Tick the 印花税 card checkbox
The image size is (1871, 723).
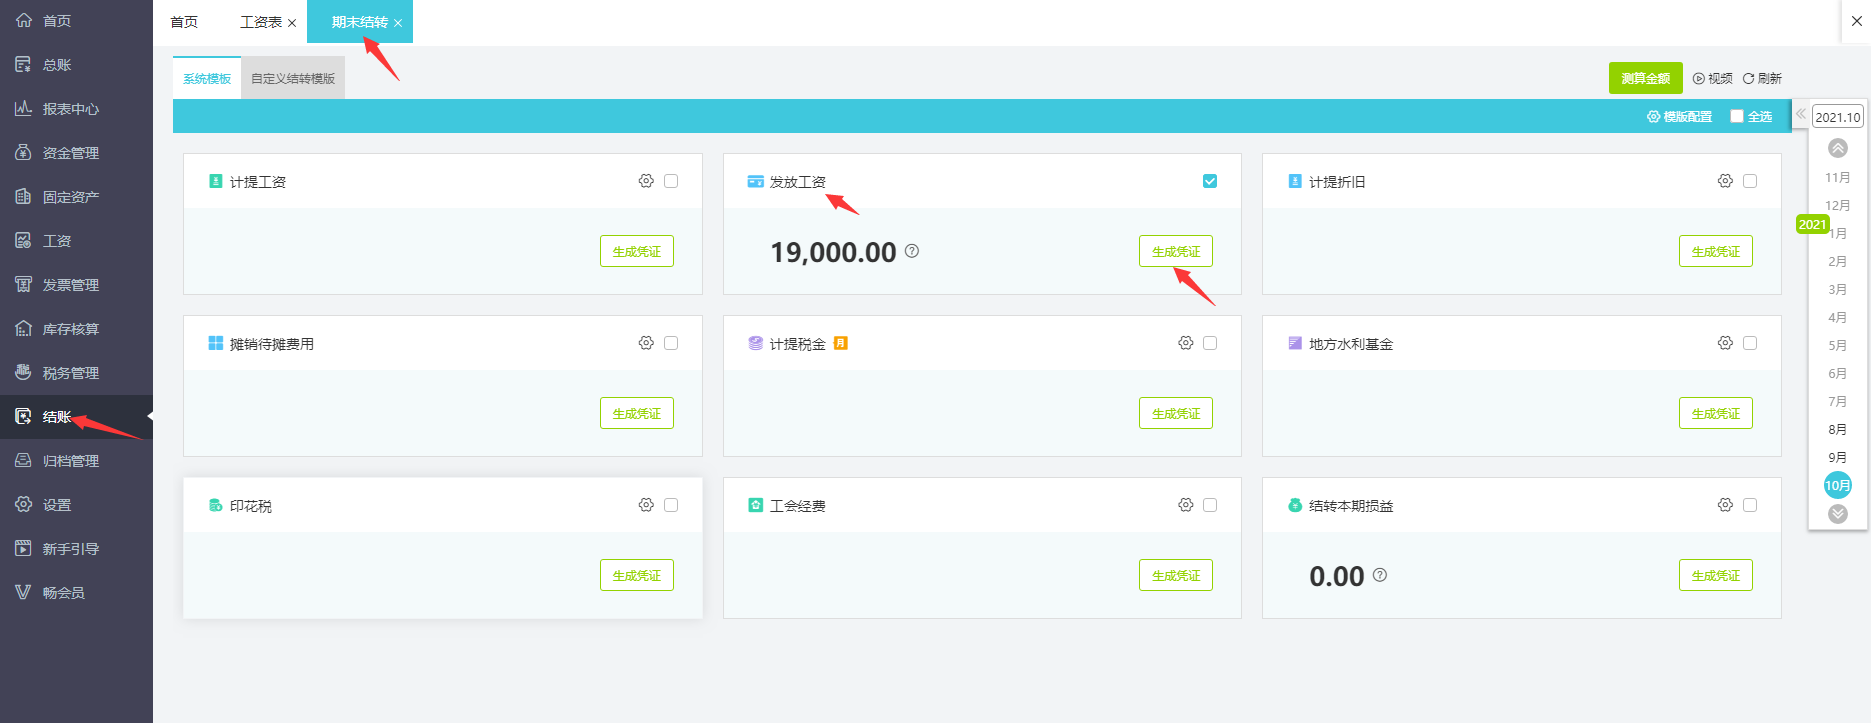(x=671, y=505)
